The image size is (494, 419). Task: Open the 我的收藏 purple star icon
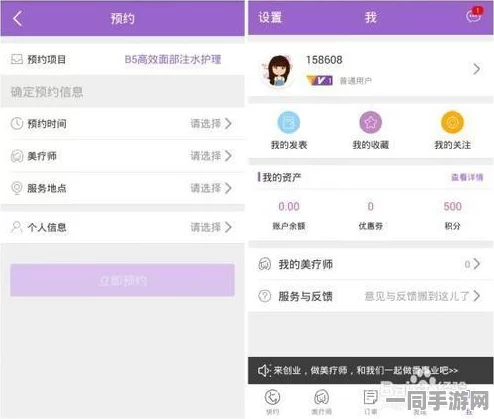pyautogui.click(x=371, y=122)
